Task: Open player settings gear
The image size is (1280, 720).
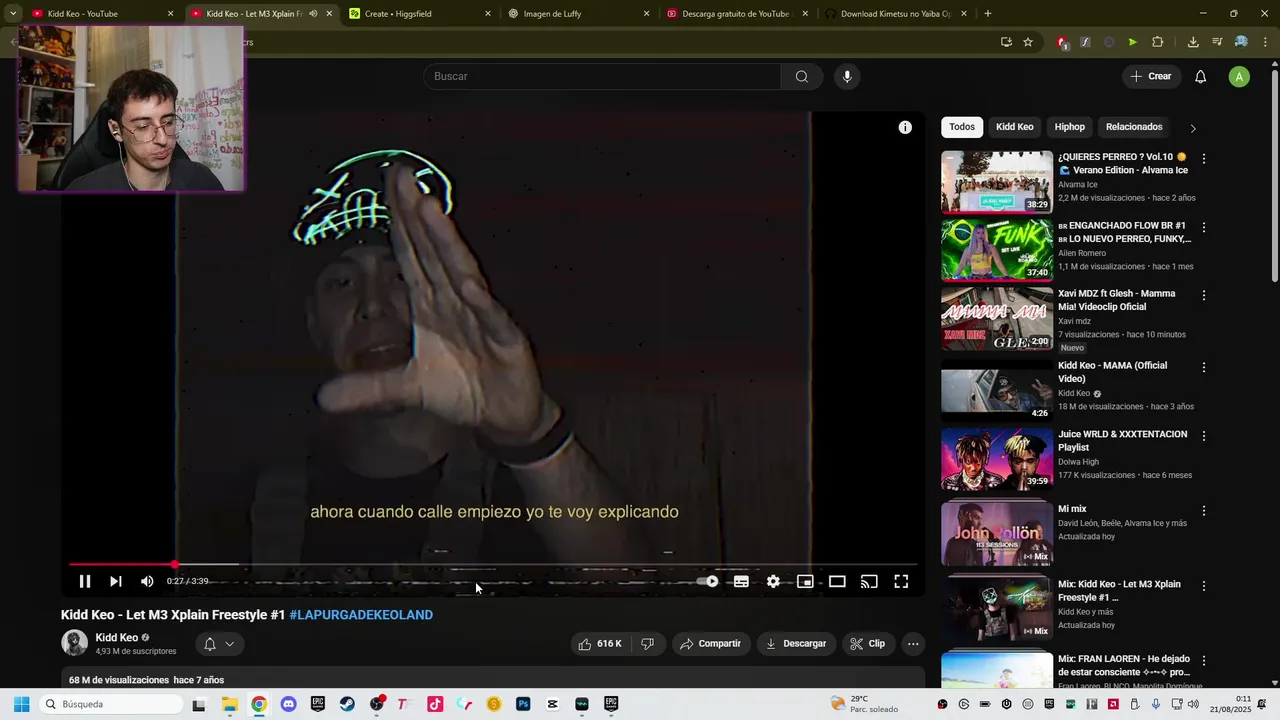Action: click(773, 581)
